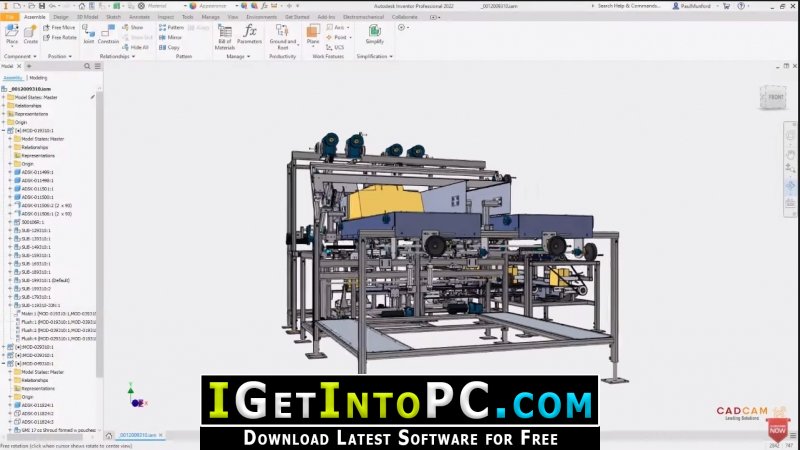Viewport: 800px width, 450px height.
Task: Open the View ribbon tab
Action: [233, 17]
